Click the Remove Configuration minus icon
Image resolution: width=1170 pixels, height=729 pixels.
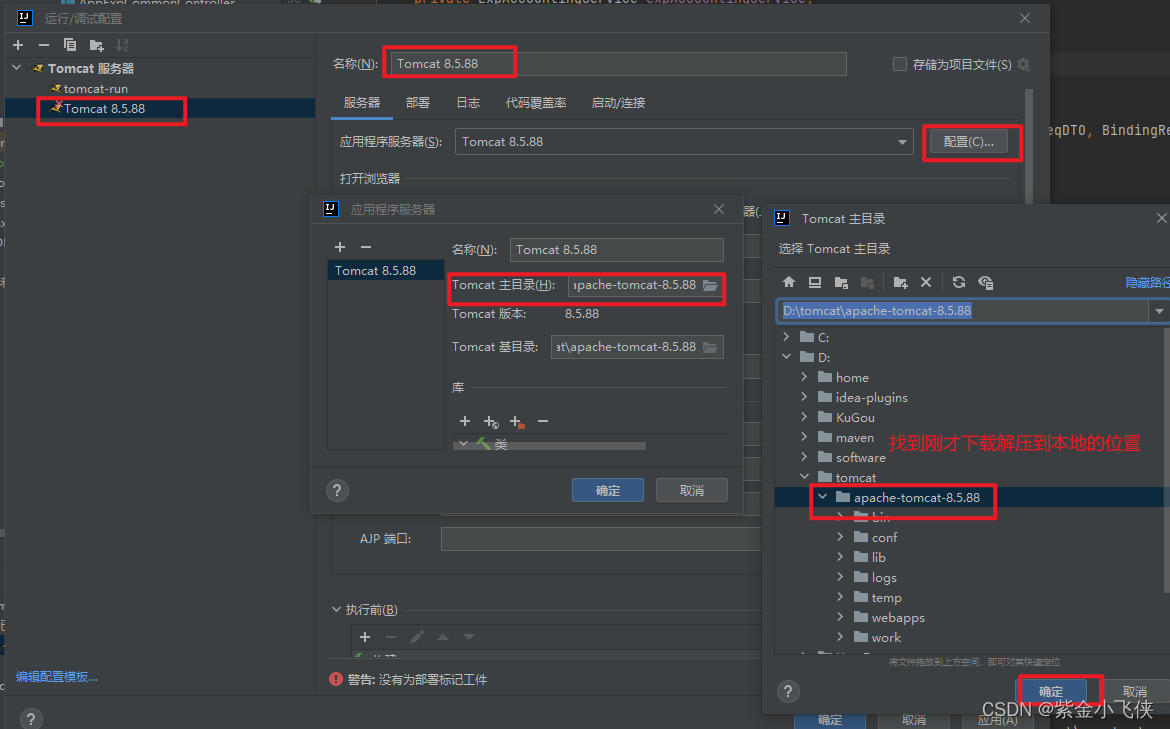click(44, 46)
